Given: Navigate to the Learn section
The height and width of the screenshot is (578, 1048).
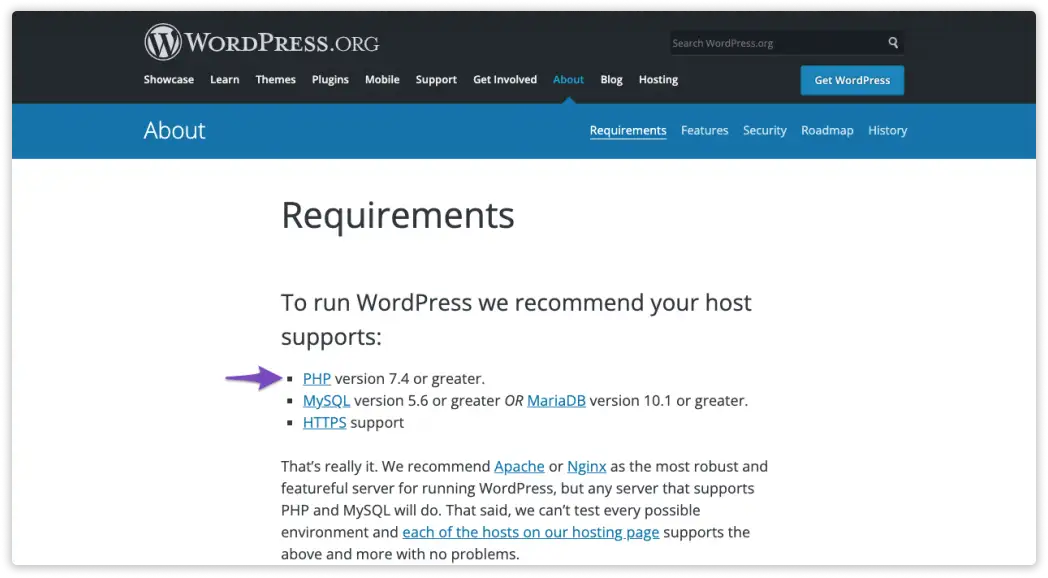Looking at the screenshot, I should tap(224, 79).
